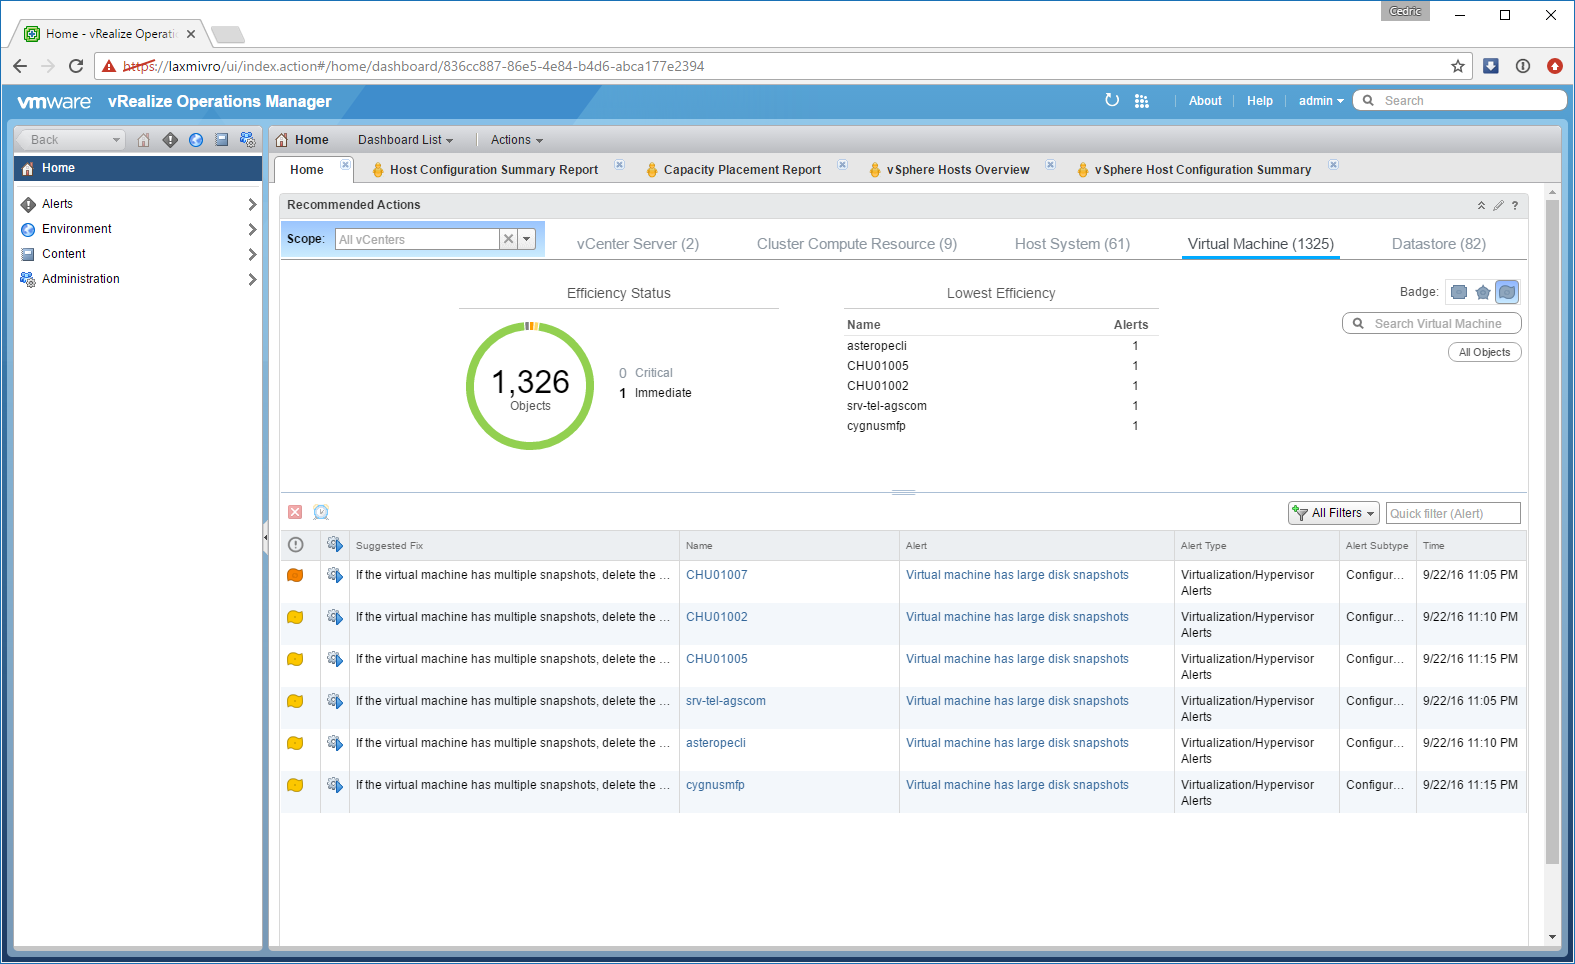Select the Risk badge toggle
1575x964 pixels.
tap(1483, 292)
